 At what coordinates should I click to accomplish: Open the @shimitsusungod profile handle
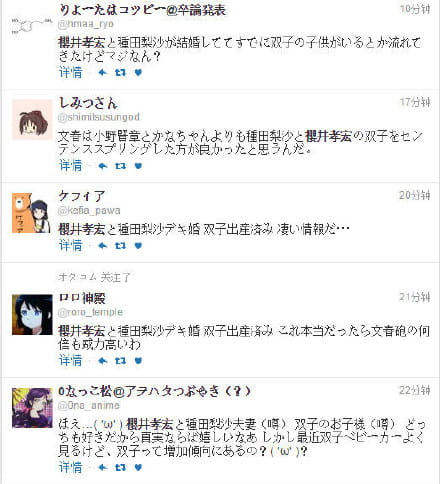tap(99, 117)
